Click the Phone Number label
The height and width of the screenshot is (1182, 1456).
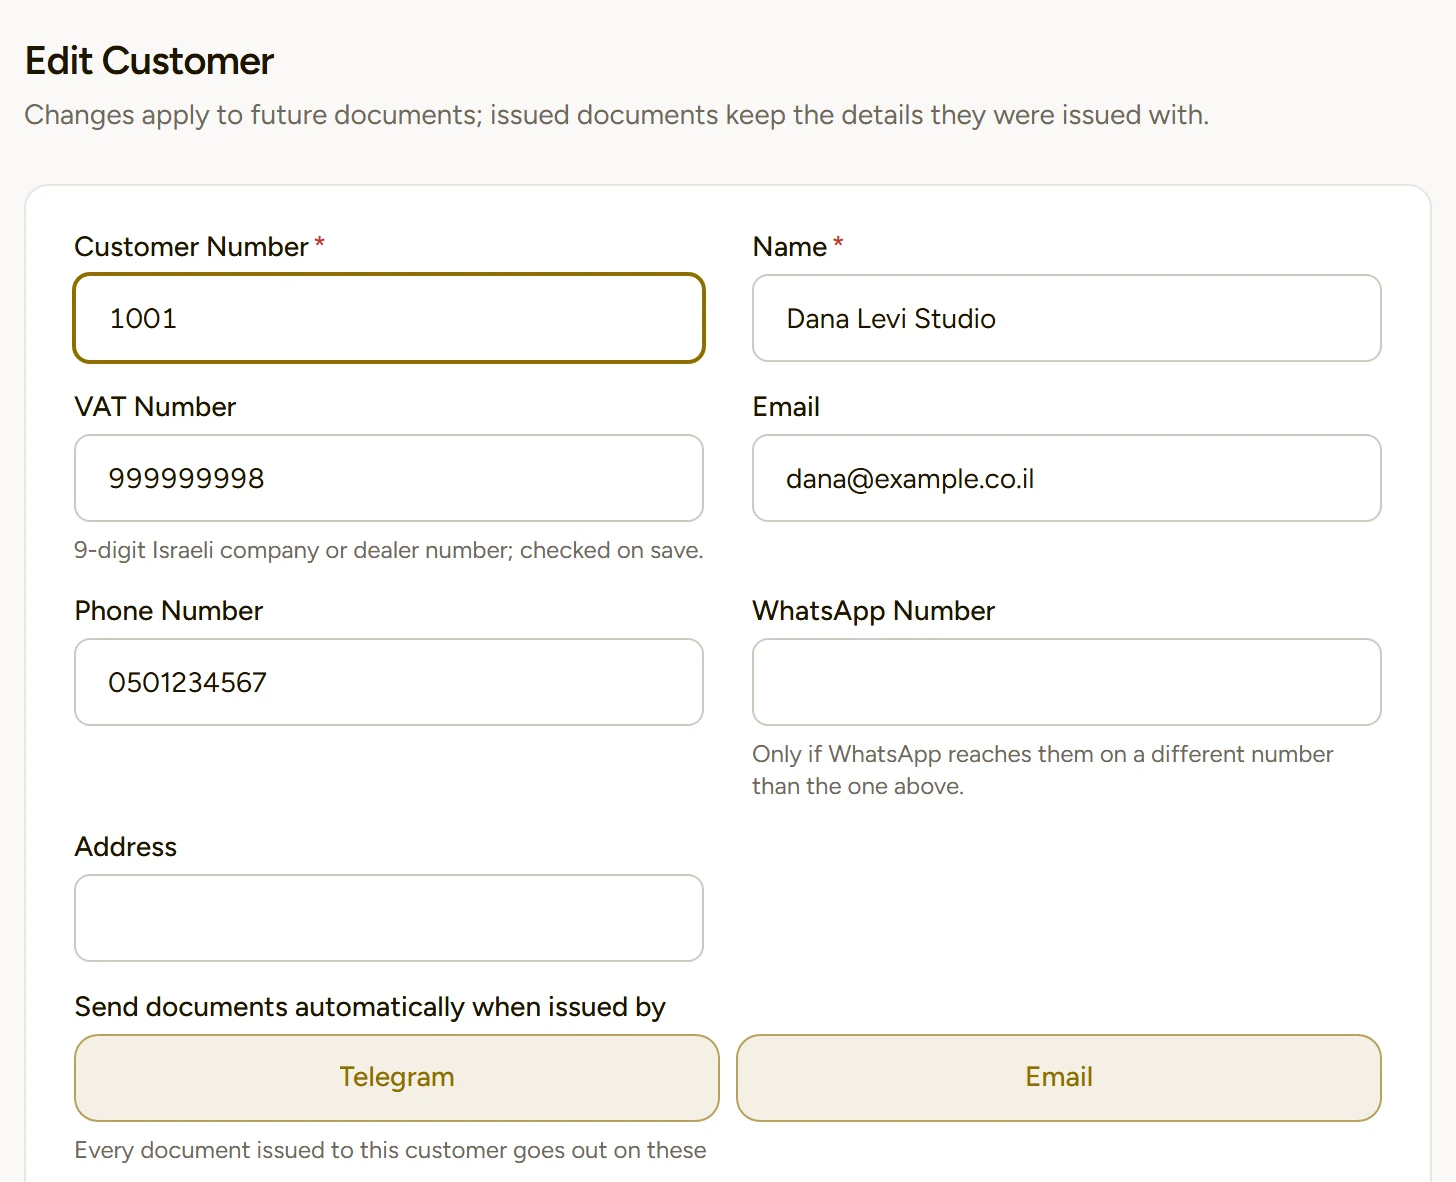[169, 610]
